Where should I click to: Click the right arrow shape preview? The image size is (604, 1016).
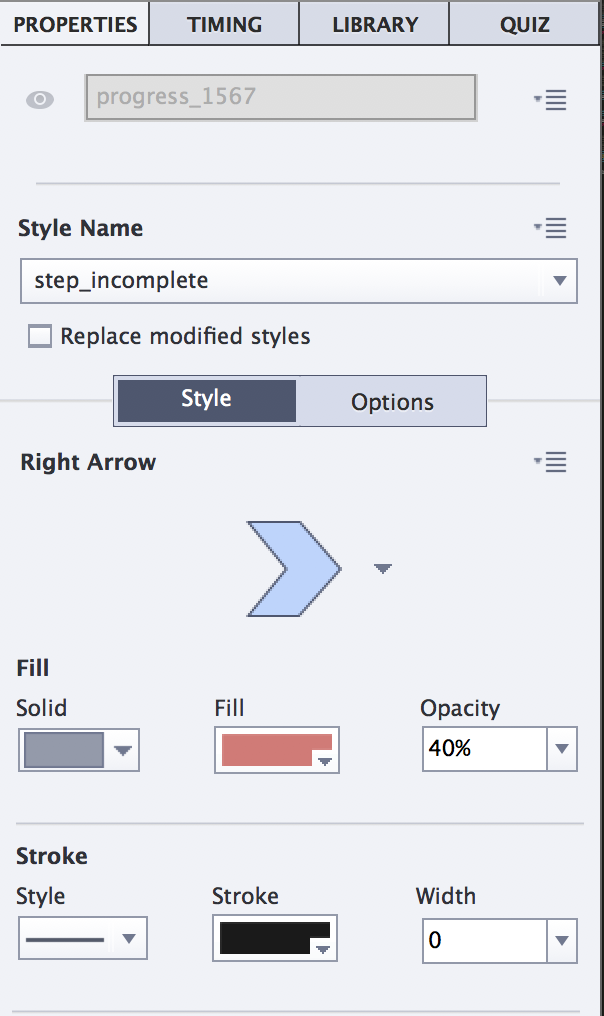(x=294, y=568)
